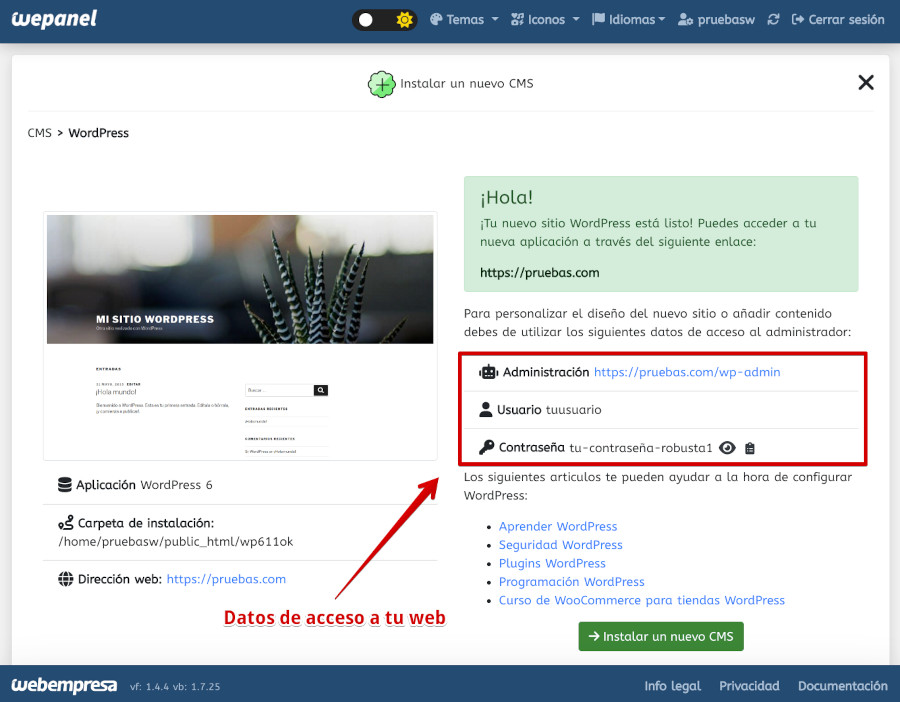Click the Administración robot icon

tap(488, 372)
